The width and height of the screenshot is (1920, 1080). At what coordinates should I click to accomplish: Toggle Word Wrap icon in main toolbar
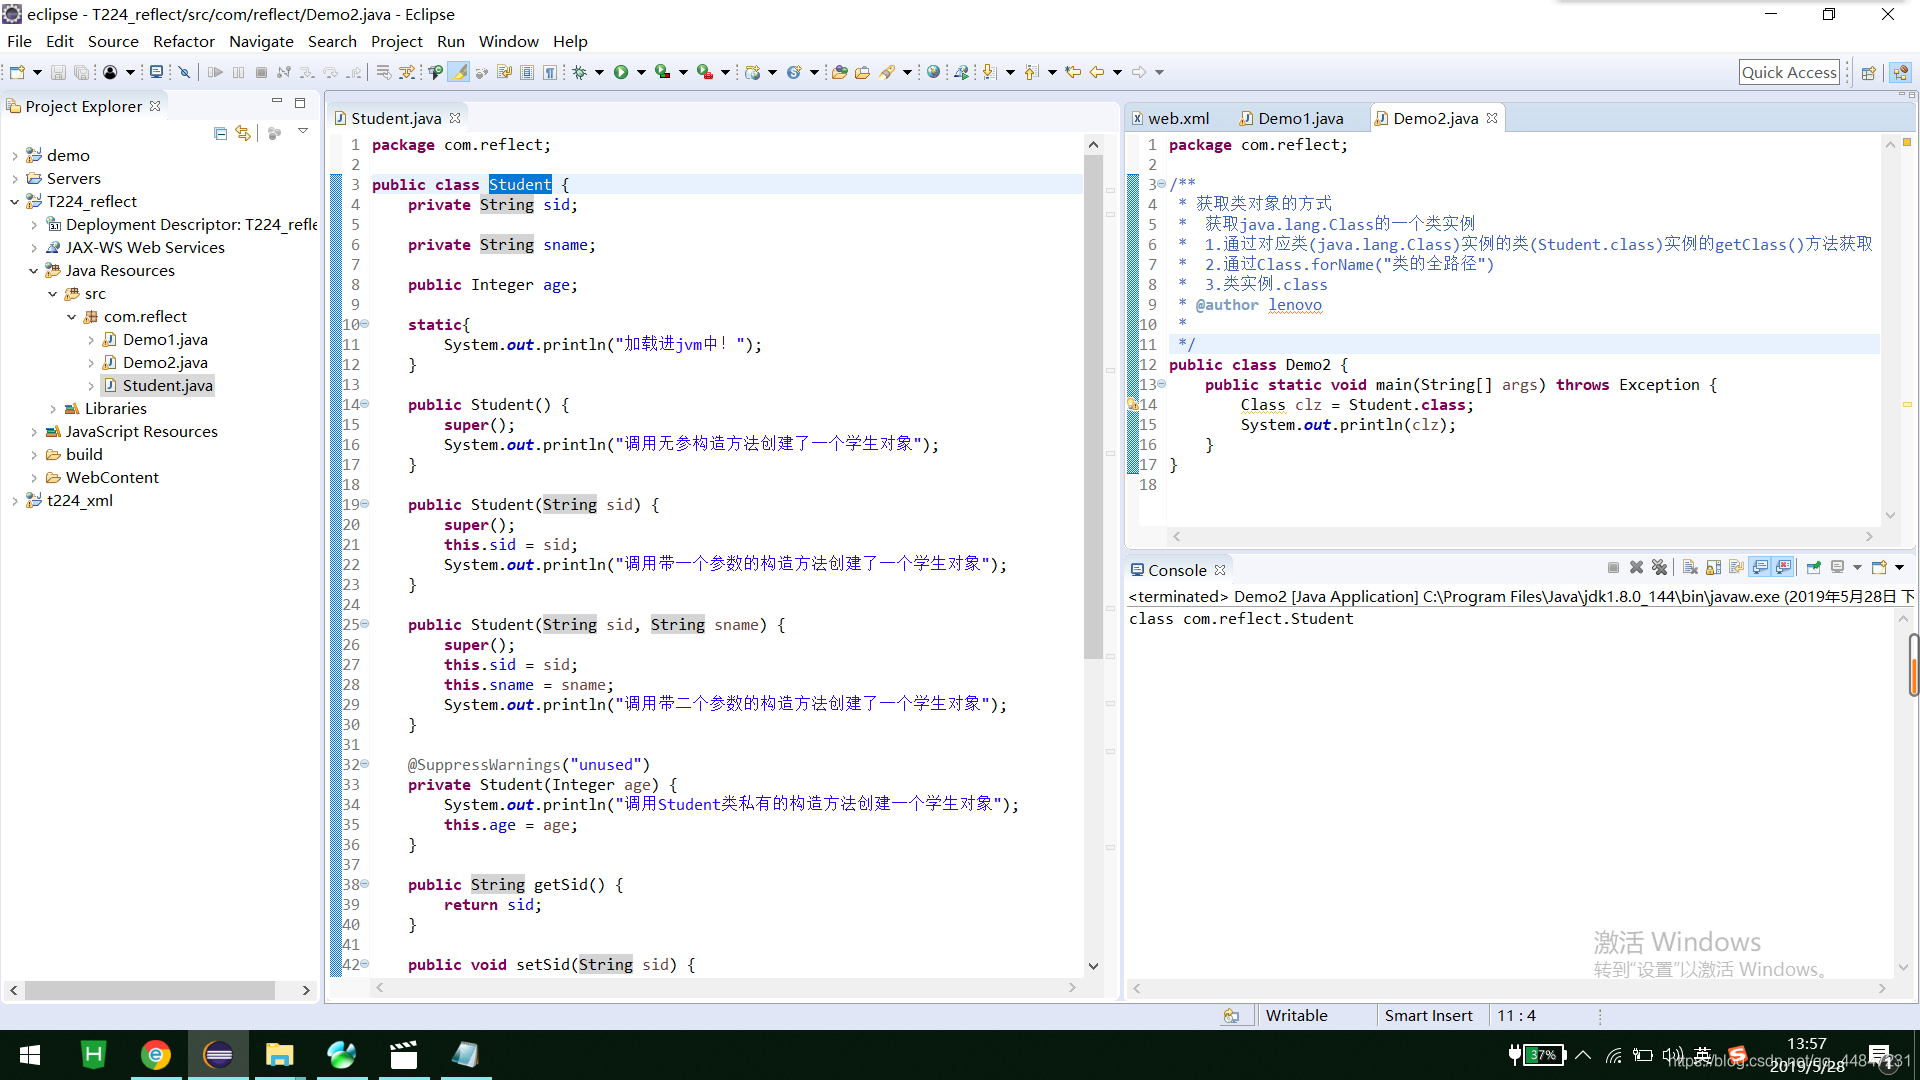point(504,72)
